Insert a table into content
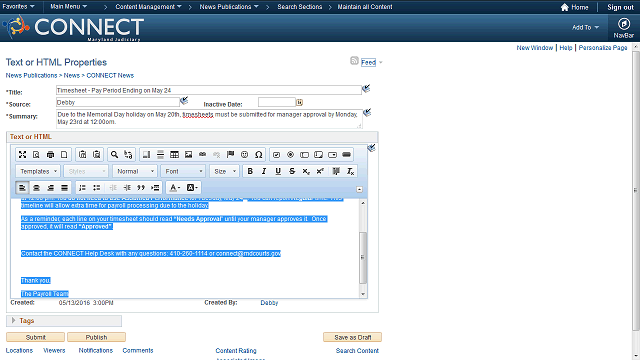Viewport: 640px width, 360px height. point(174,155)
